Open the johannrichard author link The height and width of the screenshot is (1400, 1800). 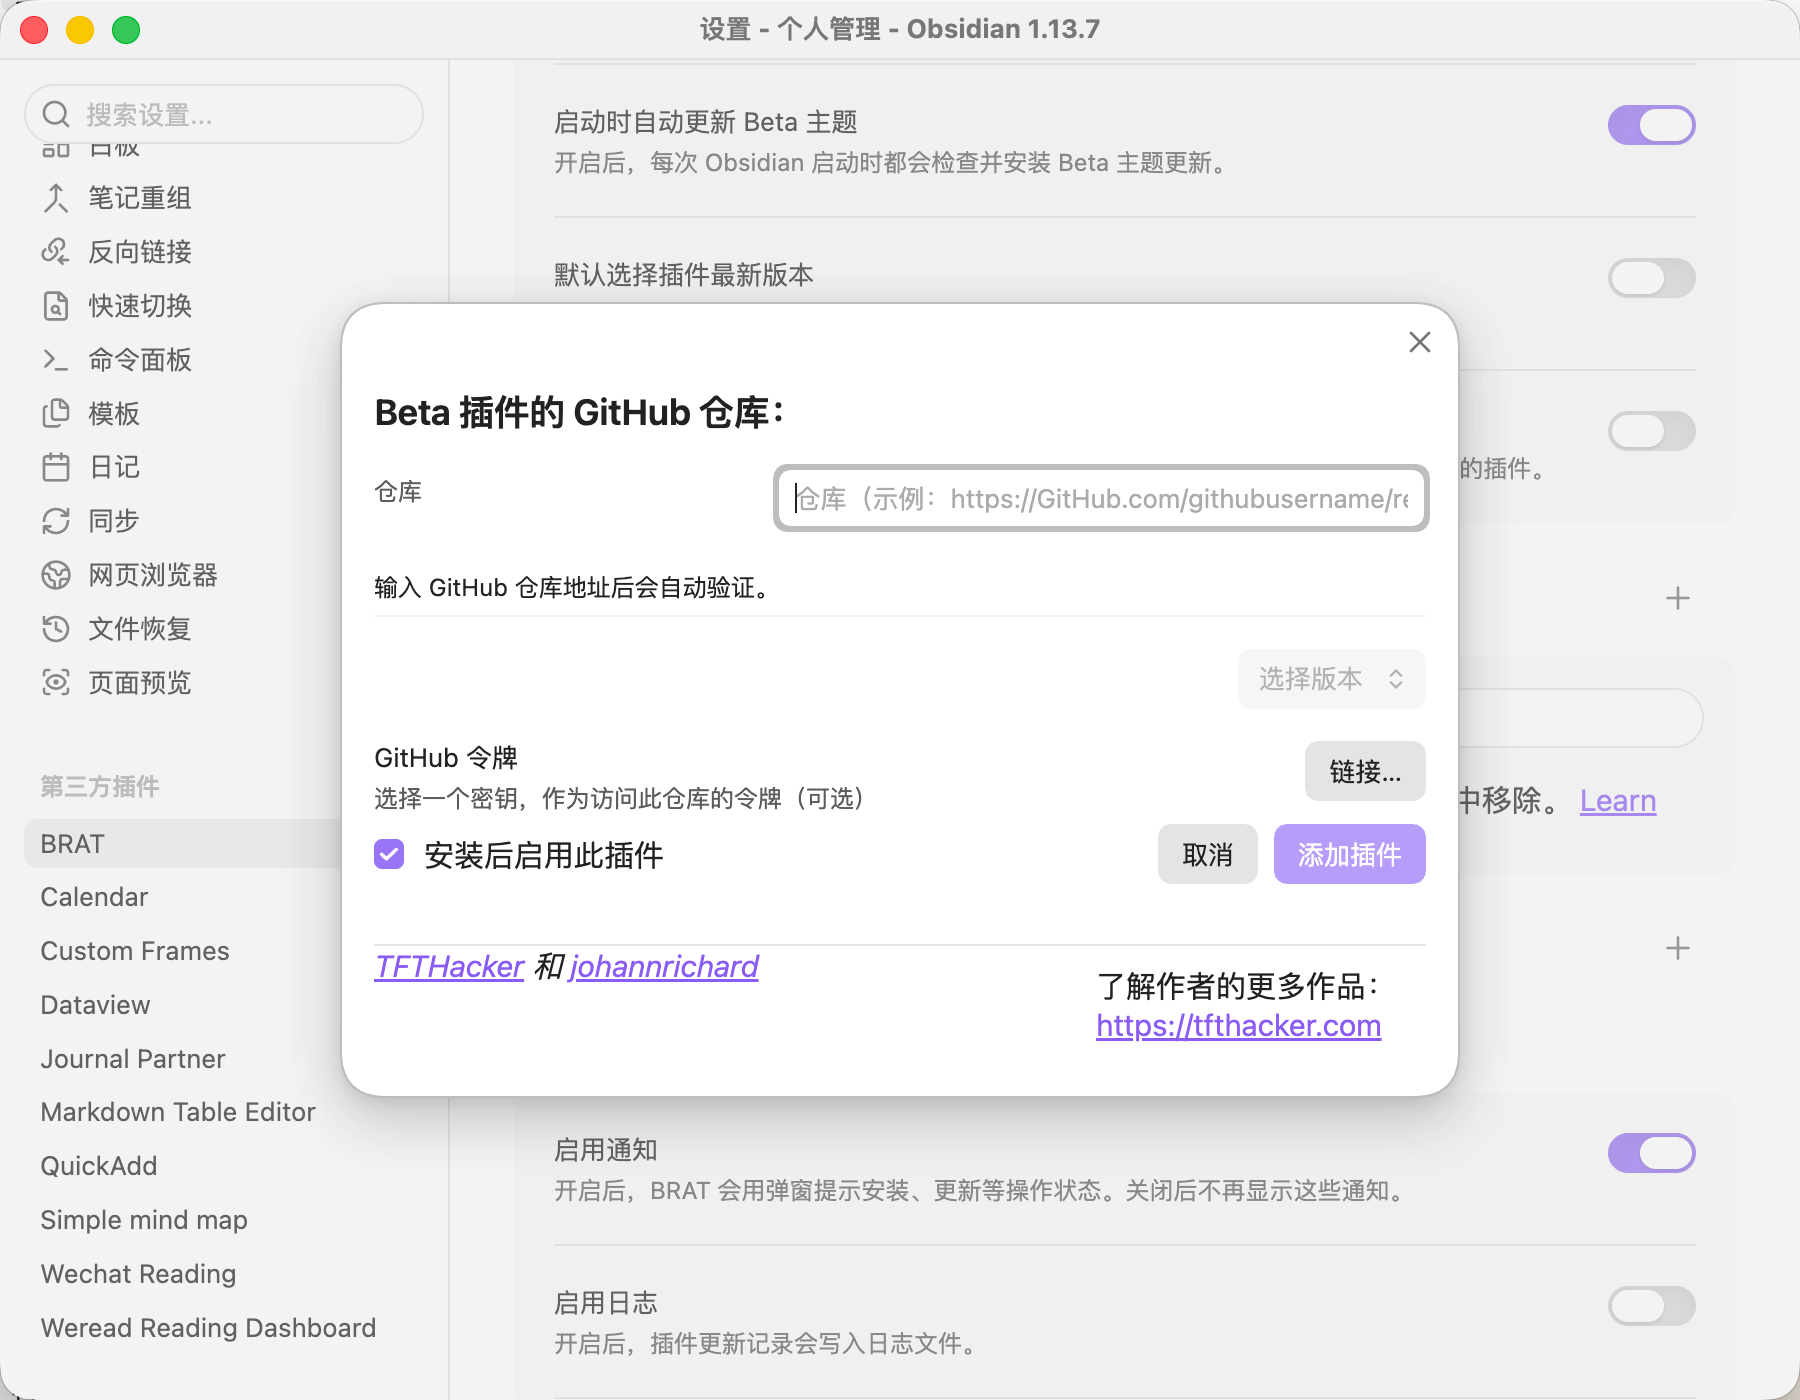click(x=664, y=967)
